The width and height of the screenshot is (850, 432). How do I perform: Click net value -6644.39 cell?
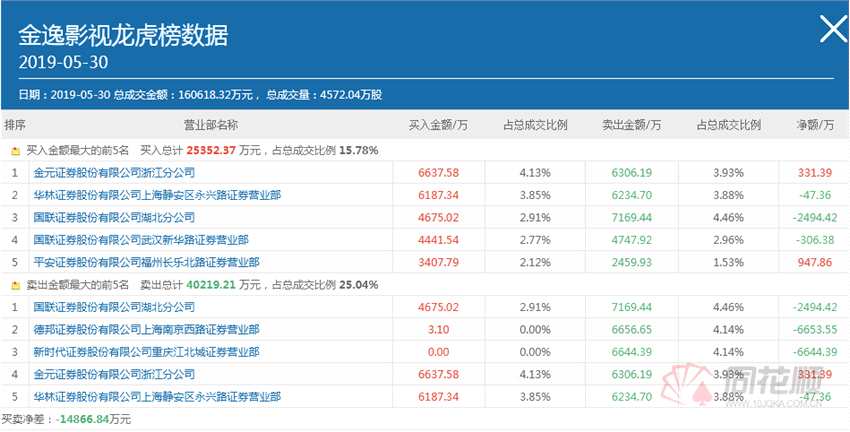[x=815, y=352]
